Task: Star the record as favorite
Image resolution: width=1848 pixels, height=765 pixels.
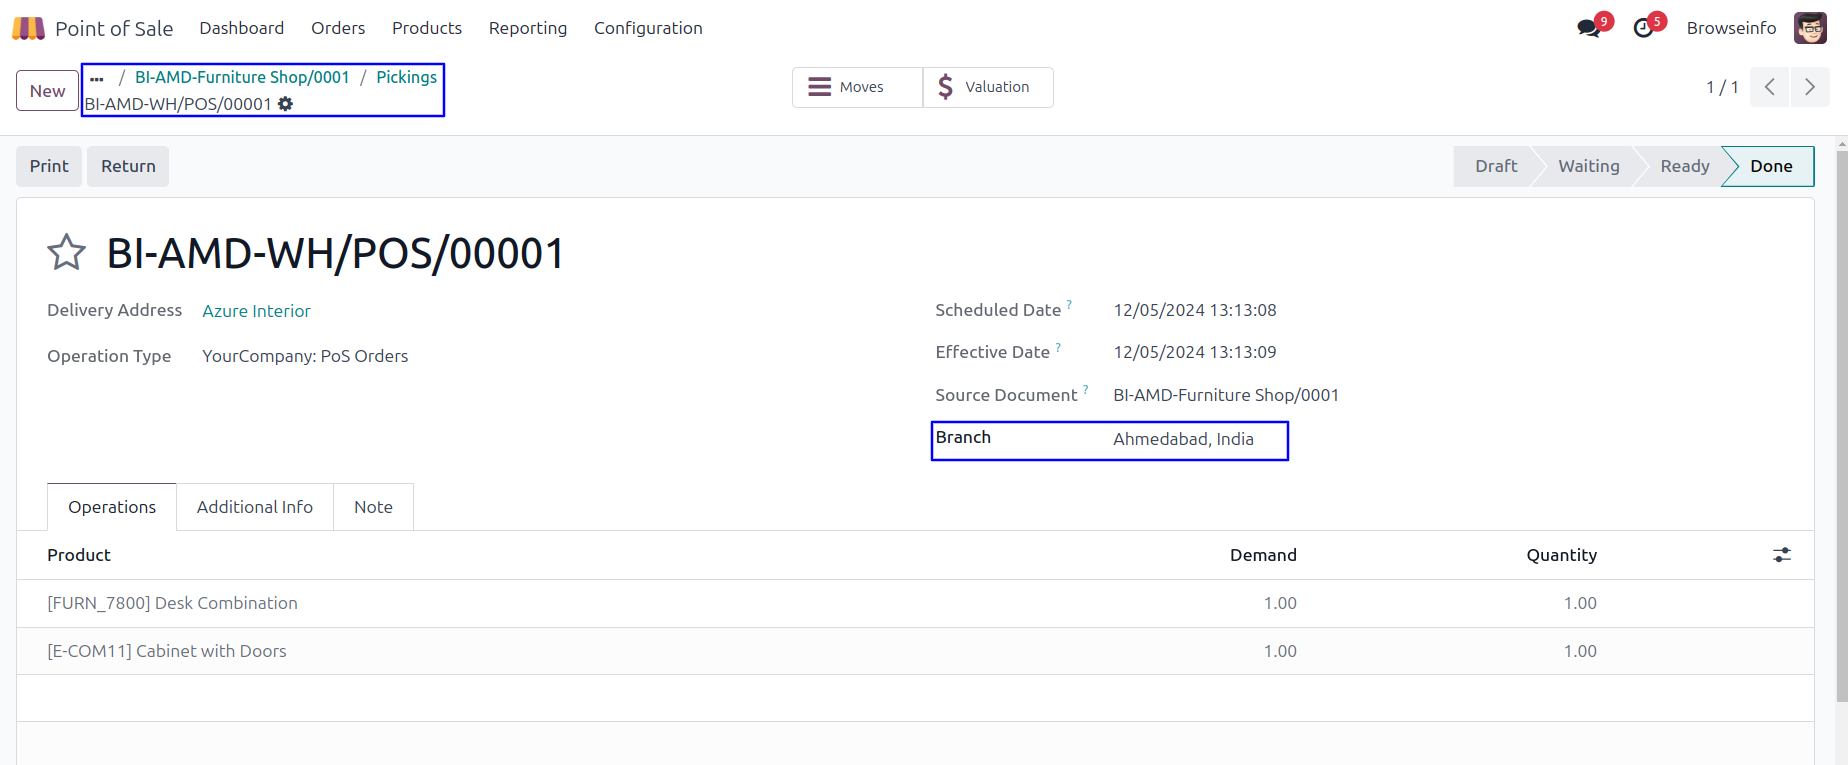Action: tap(67, 253)
